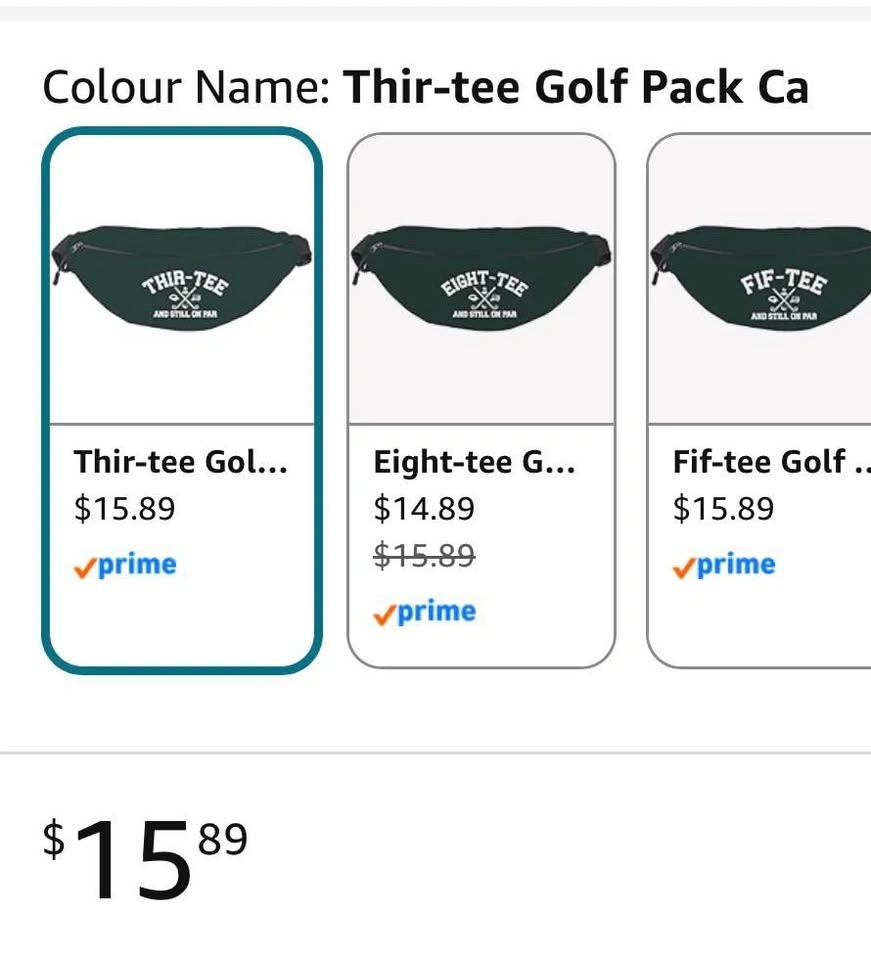This screenshot has height=960, width=871.
Task: Click the $14.89 sale price on Eight-tee
Action: click(424, 509)
